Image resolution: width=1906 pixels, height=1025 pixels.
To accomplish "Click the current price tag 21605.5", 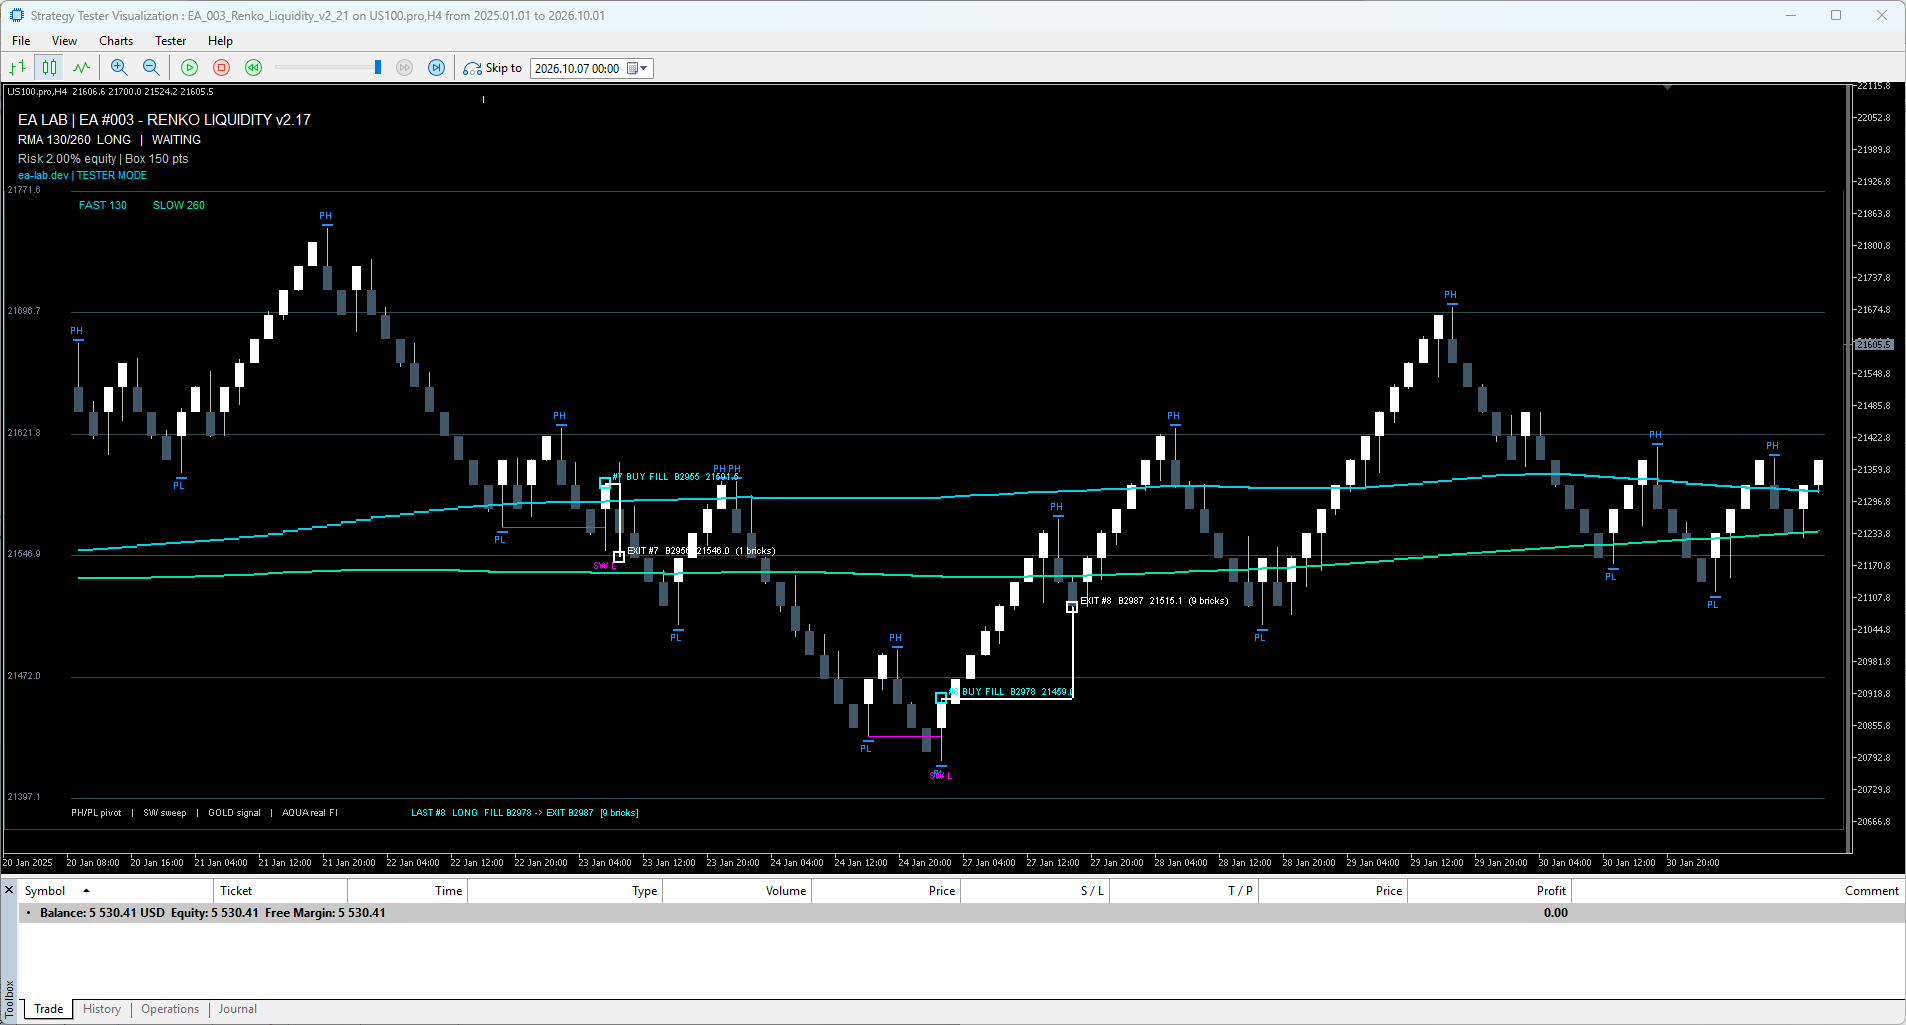I will coord(1874,344).
